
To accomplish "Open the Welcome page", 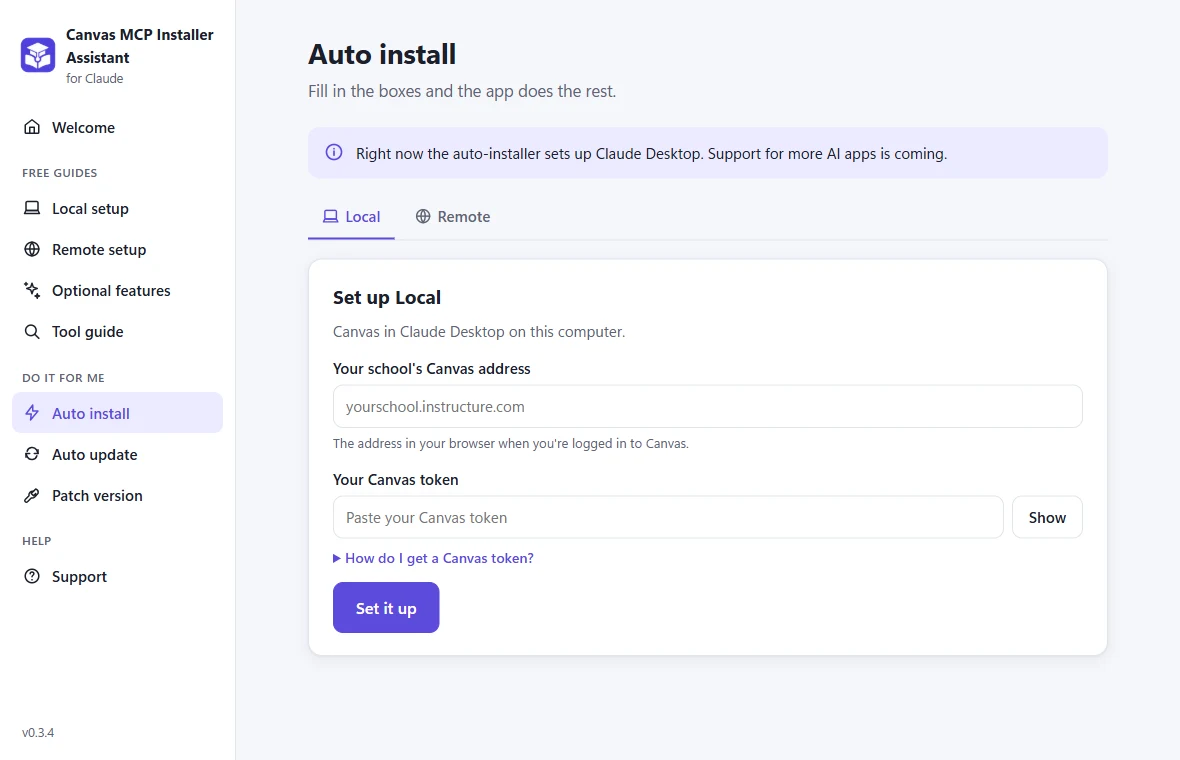I will [x=117, y=127].
